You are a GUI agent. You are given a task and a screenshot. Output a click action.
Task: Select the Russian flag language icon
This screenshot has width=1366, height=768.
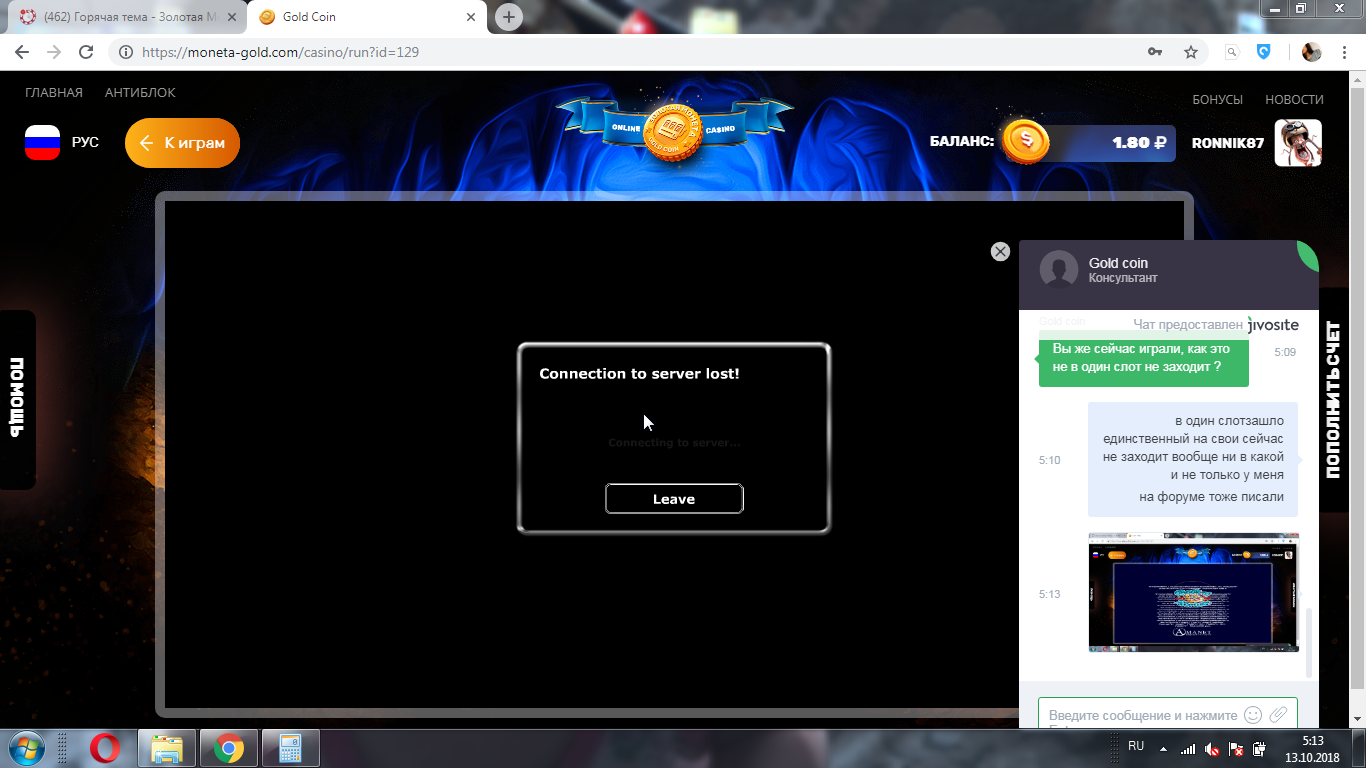click(x=42, y=143)
